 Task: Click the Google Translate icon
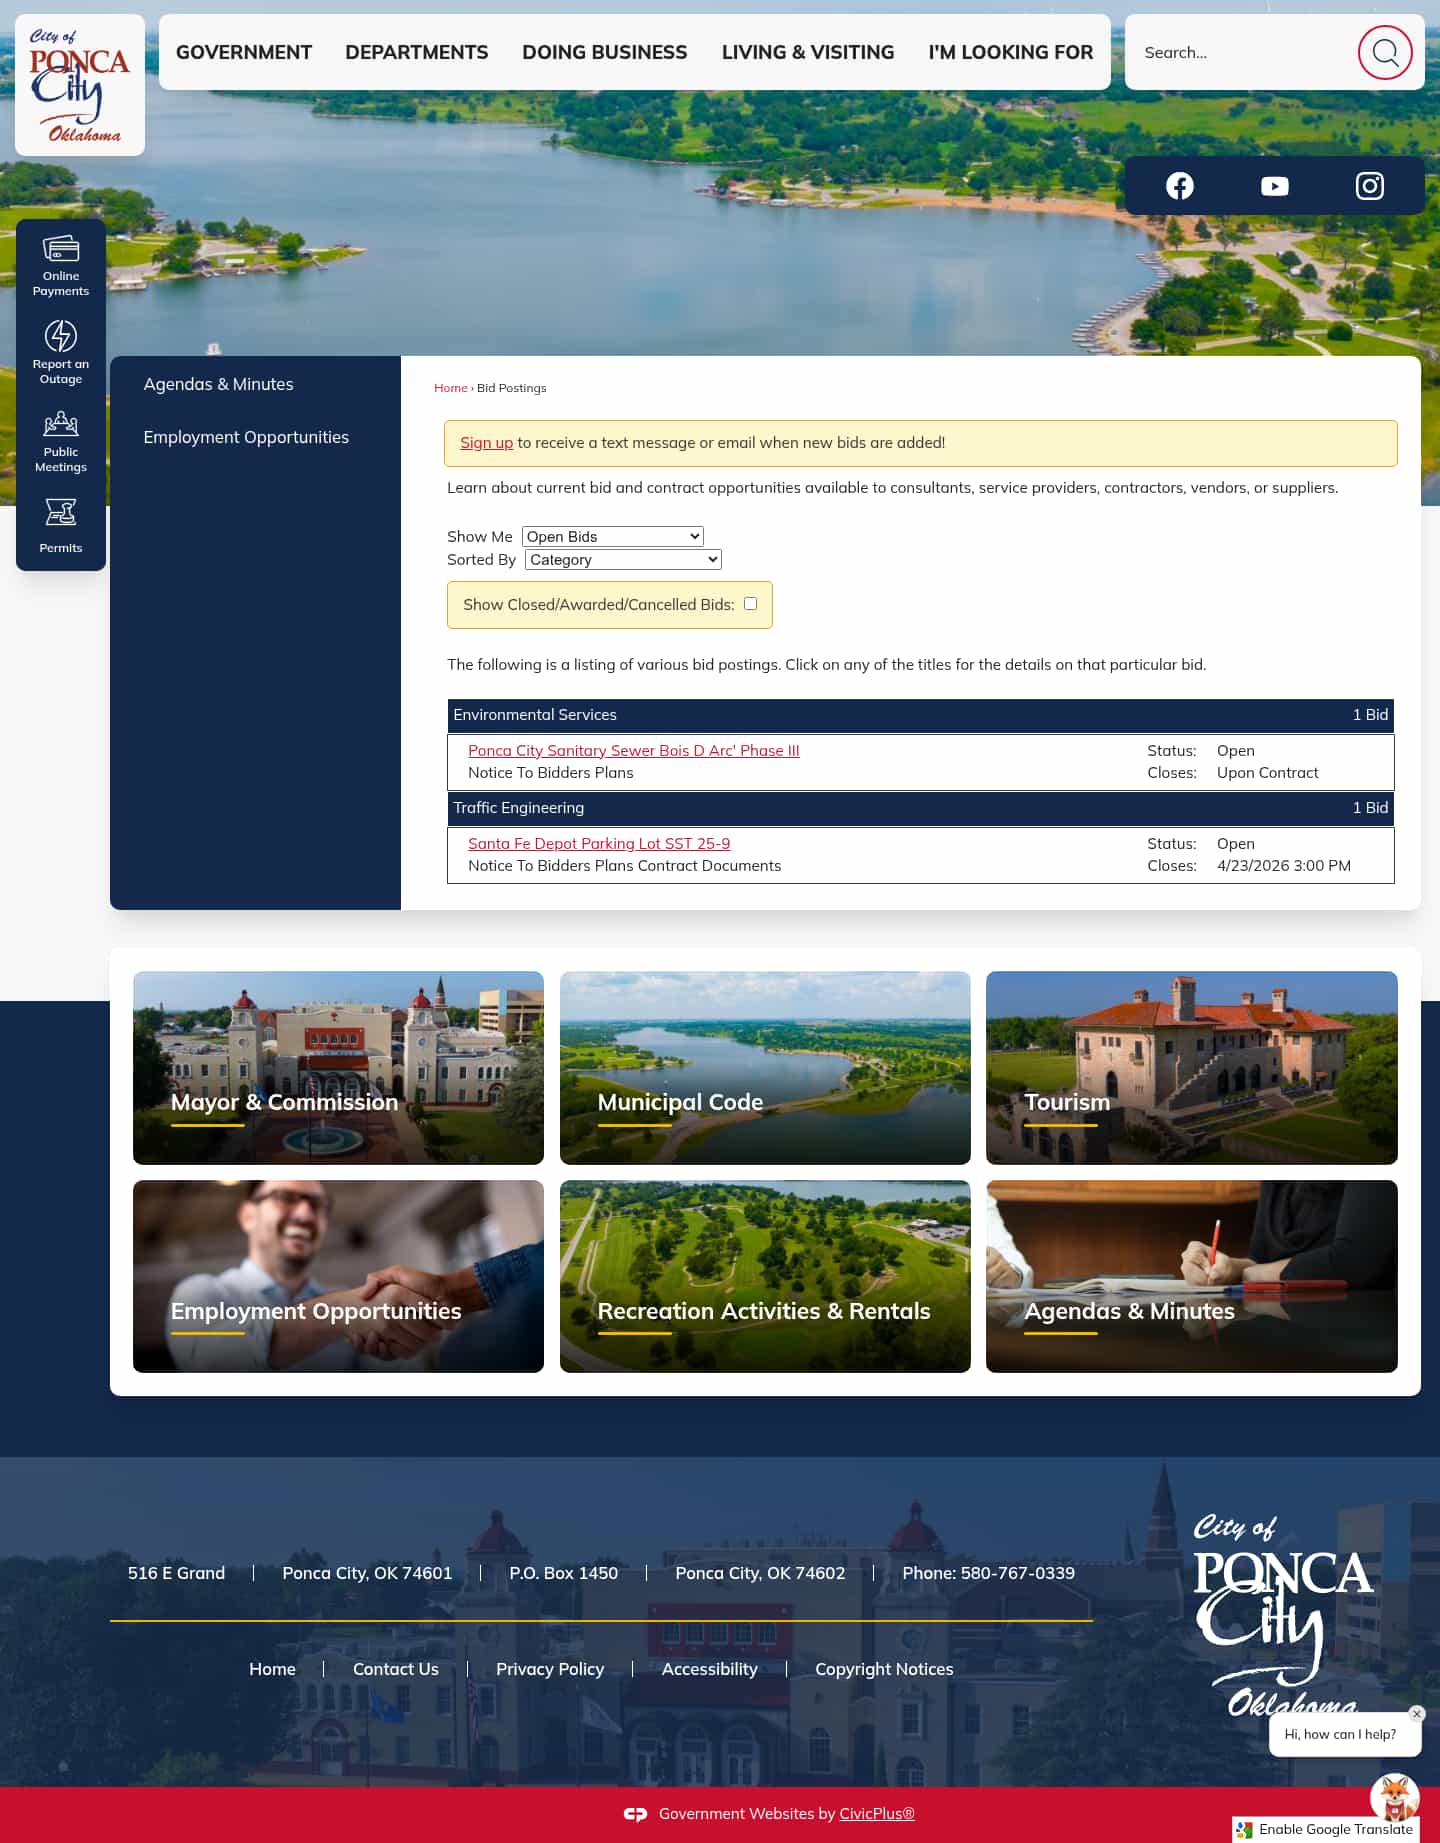click(x=1245, y=1830)
